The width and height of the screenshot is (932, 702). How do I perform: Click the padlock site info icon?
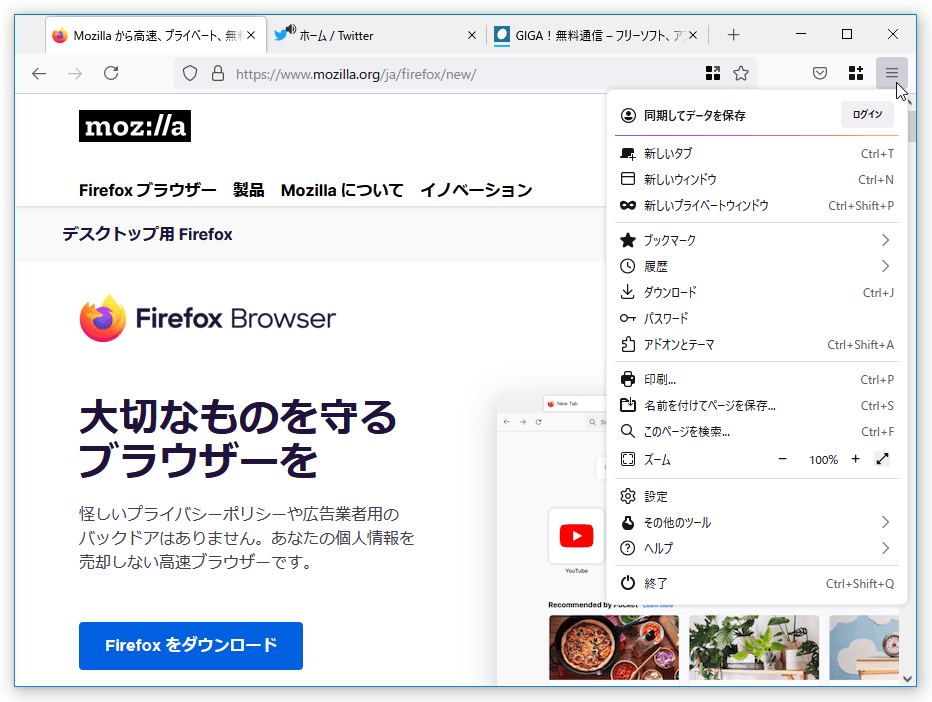pos(218,74)
